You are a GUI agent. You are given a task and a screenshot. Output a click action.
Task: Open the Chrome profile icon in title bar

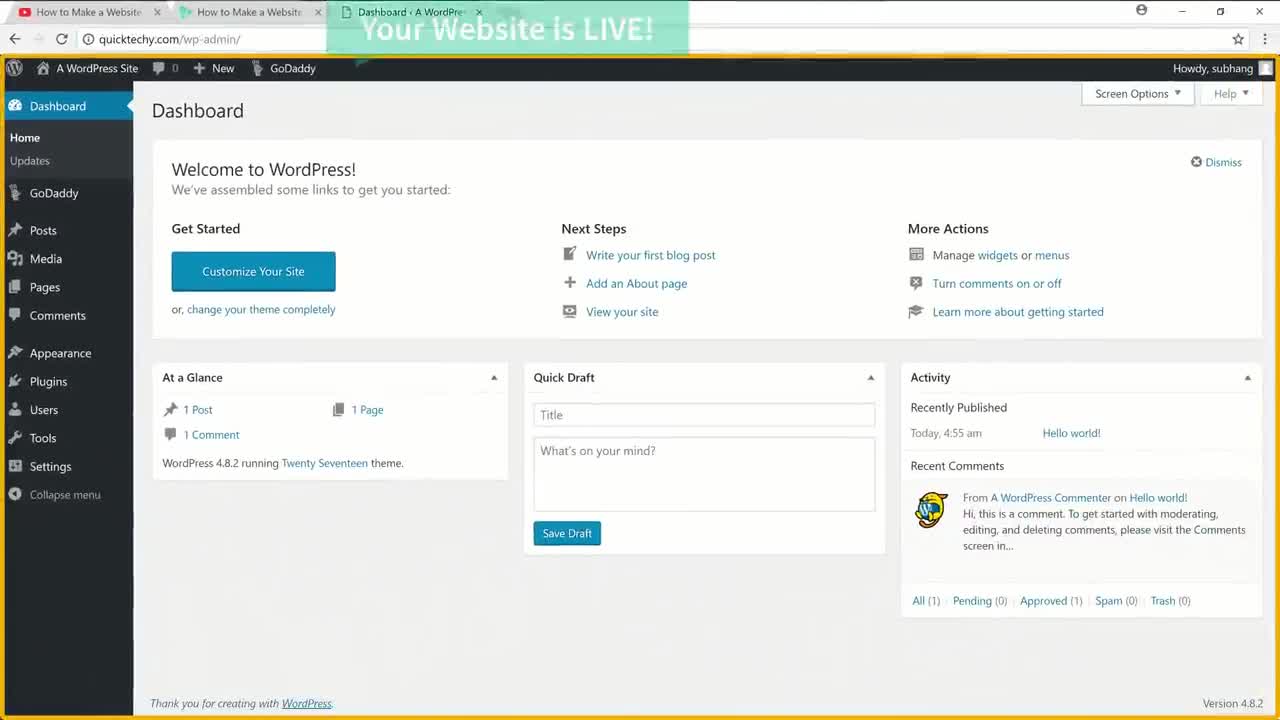[x=1142, y=11]
